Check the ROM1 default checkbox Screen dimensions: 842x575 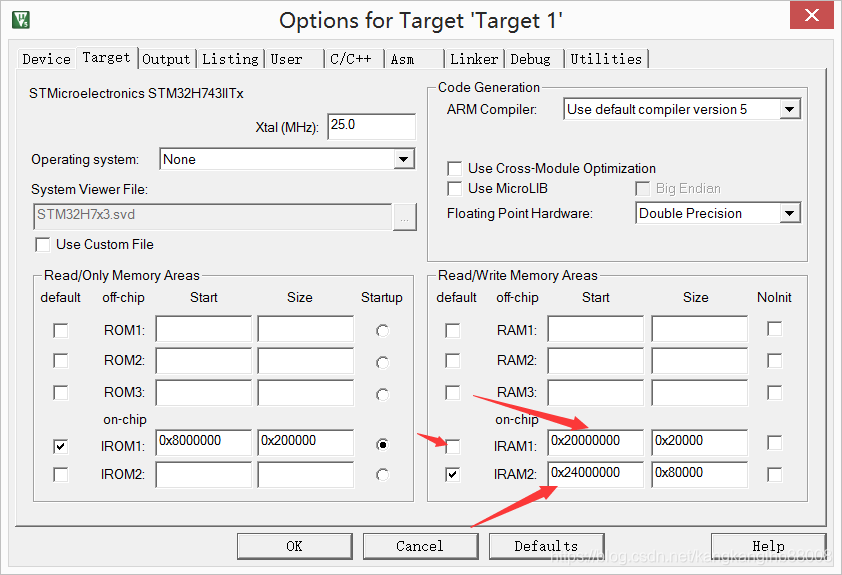pyautogui.click(x=61, y=330)
